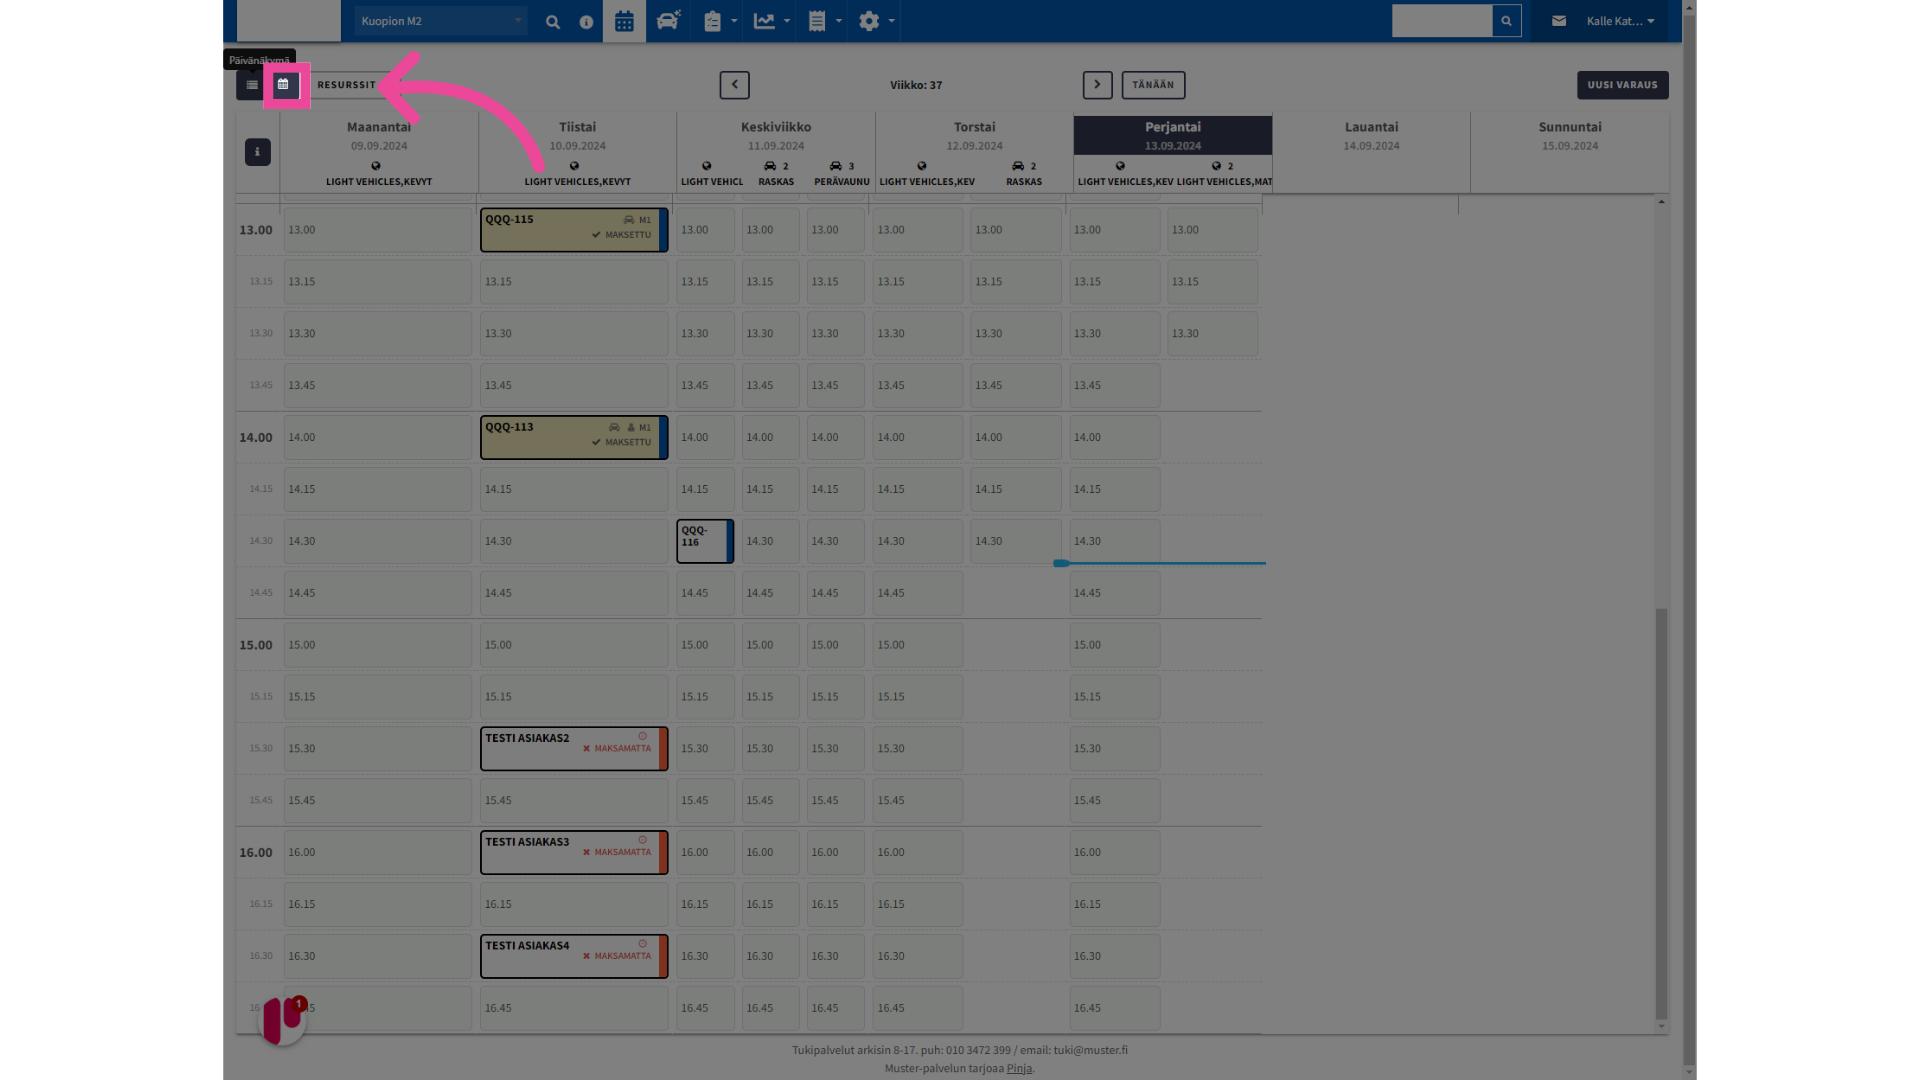Click globe icon under Keskiviikko
Viewport: 1920px width, 1080px height.
point(707,166)
